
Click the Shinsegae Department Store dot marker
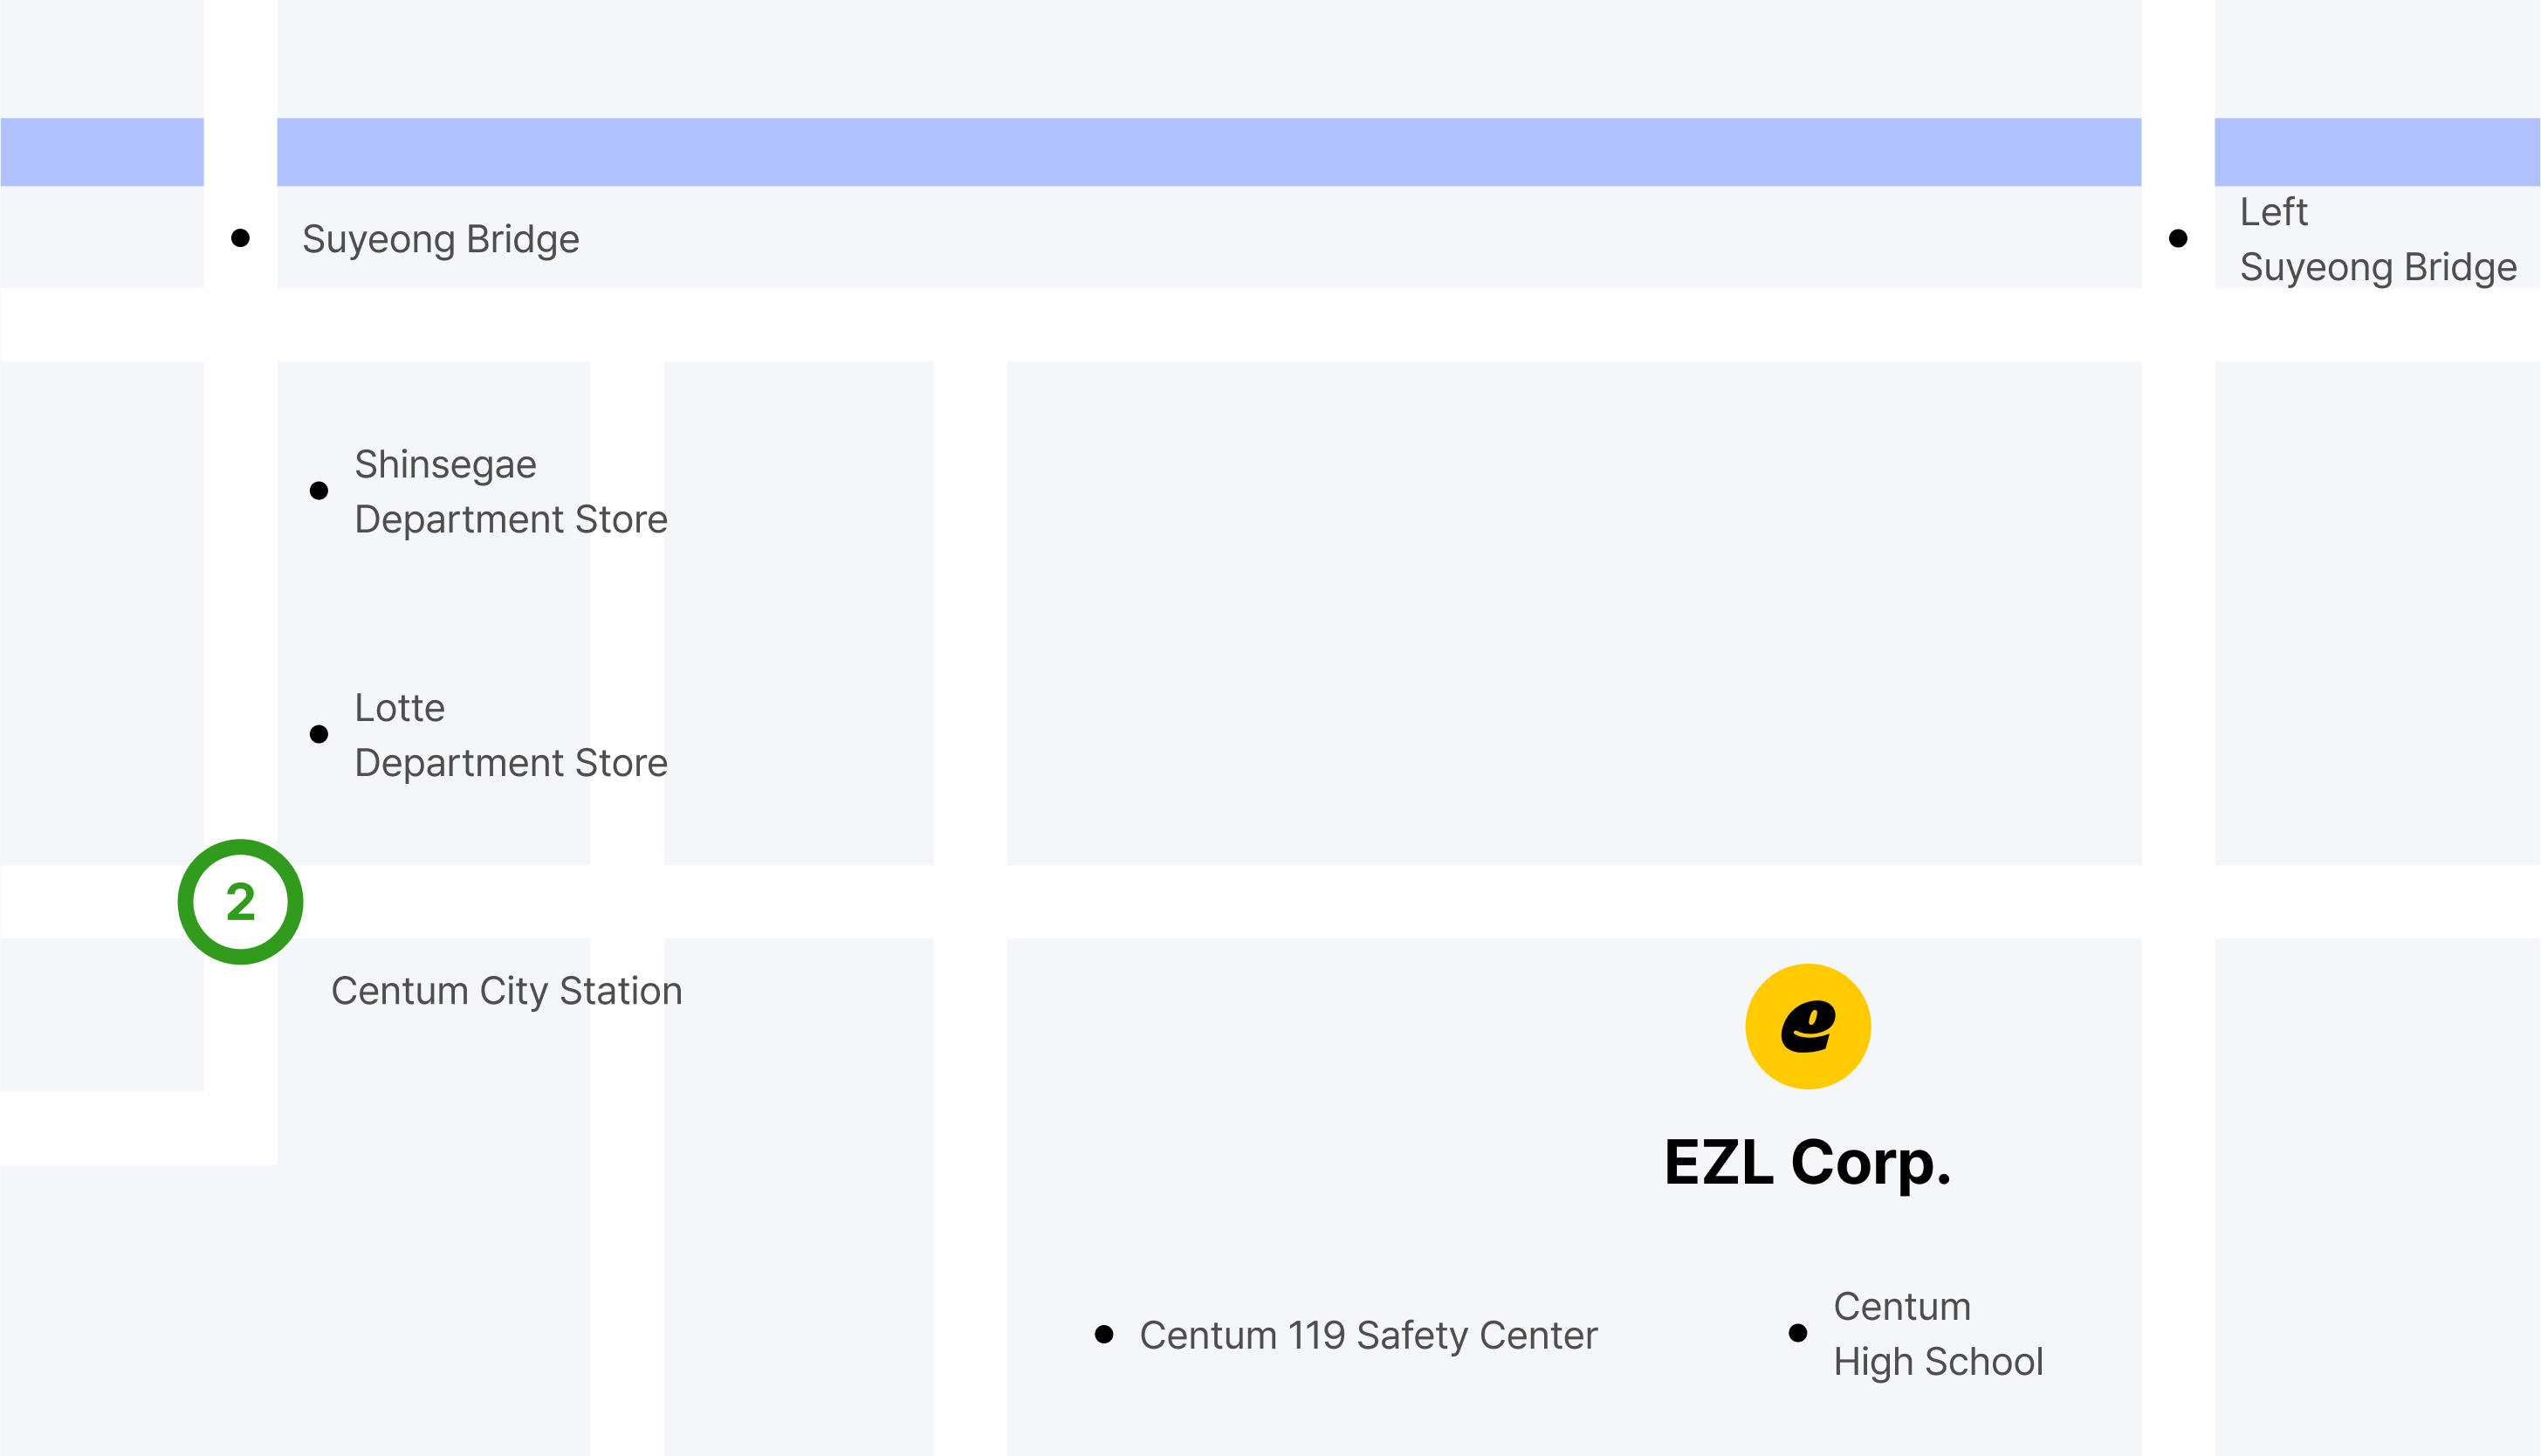[x=319, y=491]
